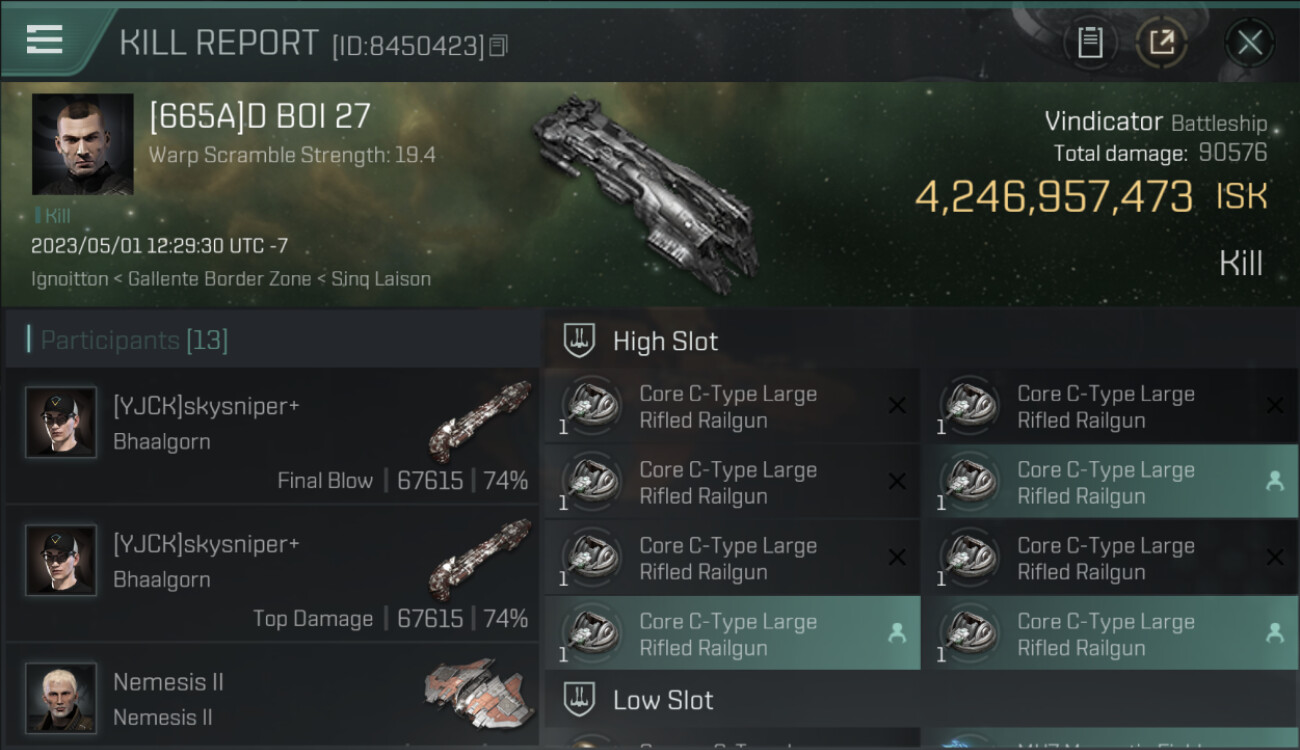
Task: Close the kill report window
Action: (1249, 42)
